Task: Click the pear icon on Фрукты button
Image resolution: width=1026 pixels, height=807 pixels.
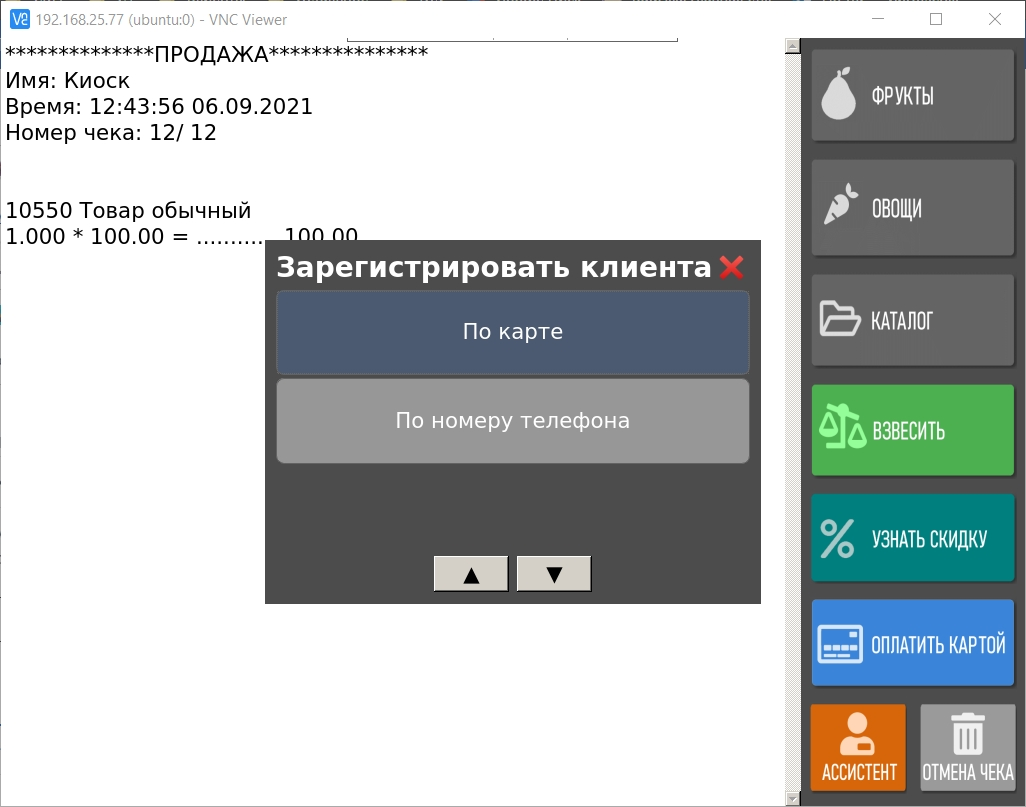Action: (839, 96)
